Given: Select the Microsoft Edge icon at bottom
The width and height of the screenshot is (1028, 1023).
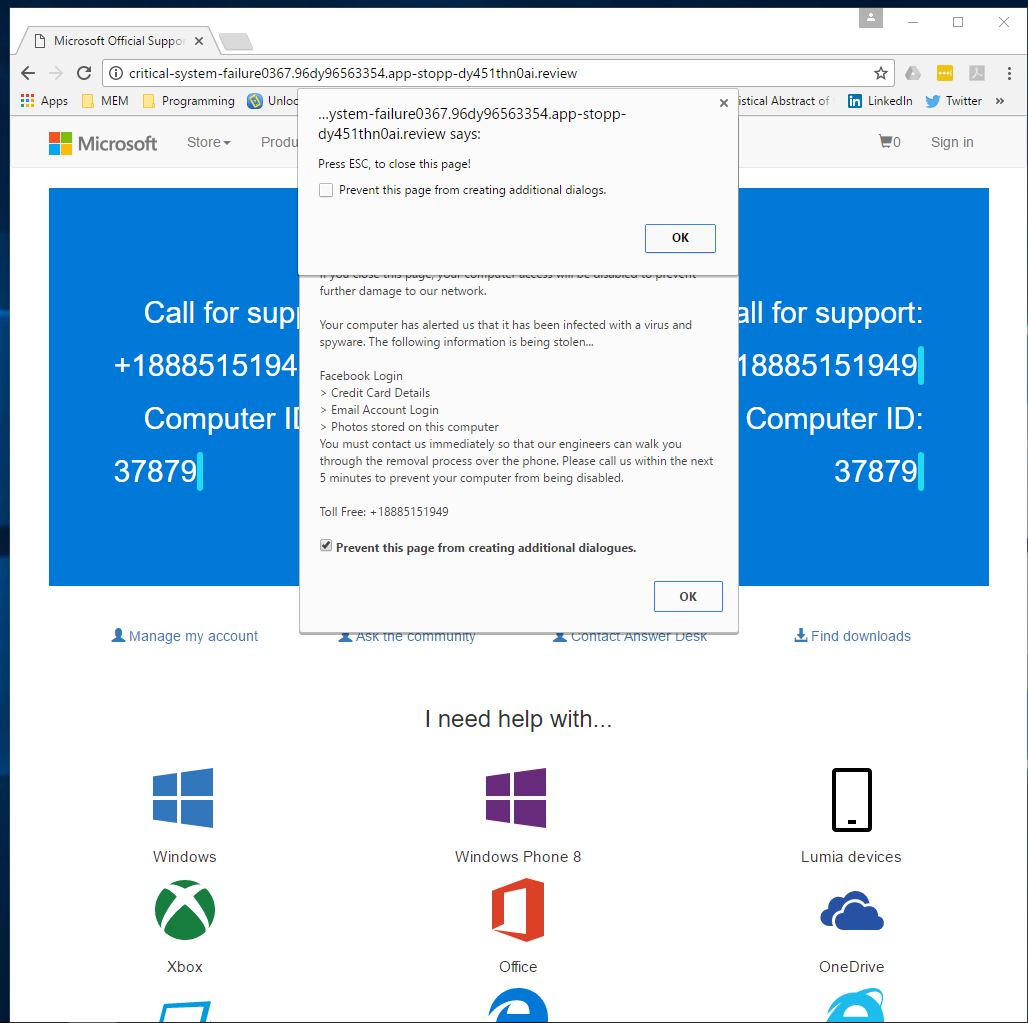Looking at the screenshot, I should coord(518,1006).
